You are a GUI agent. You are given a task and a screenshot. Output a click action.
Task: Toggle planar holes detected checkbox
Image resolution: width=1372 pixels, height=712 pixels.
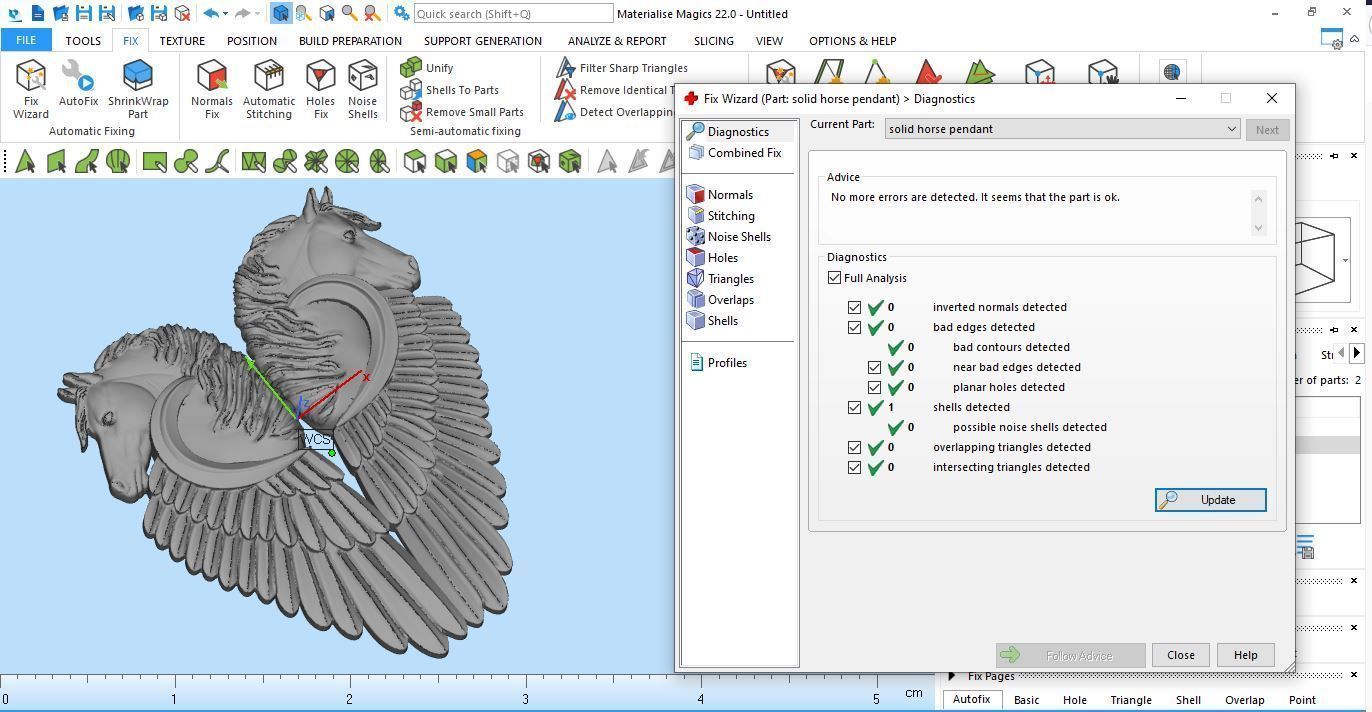[x=875, y=387]
